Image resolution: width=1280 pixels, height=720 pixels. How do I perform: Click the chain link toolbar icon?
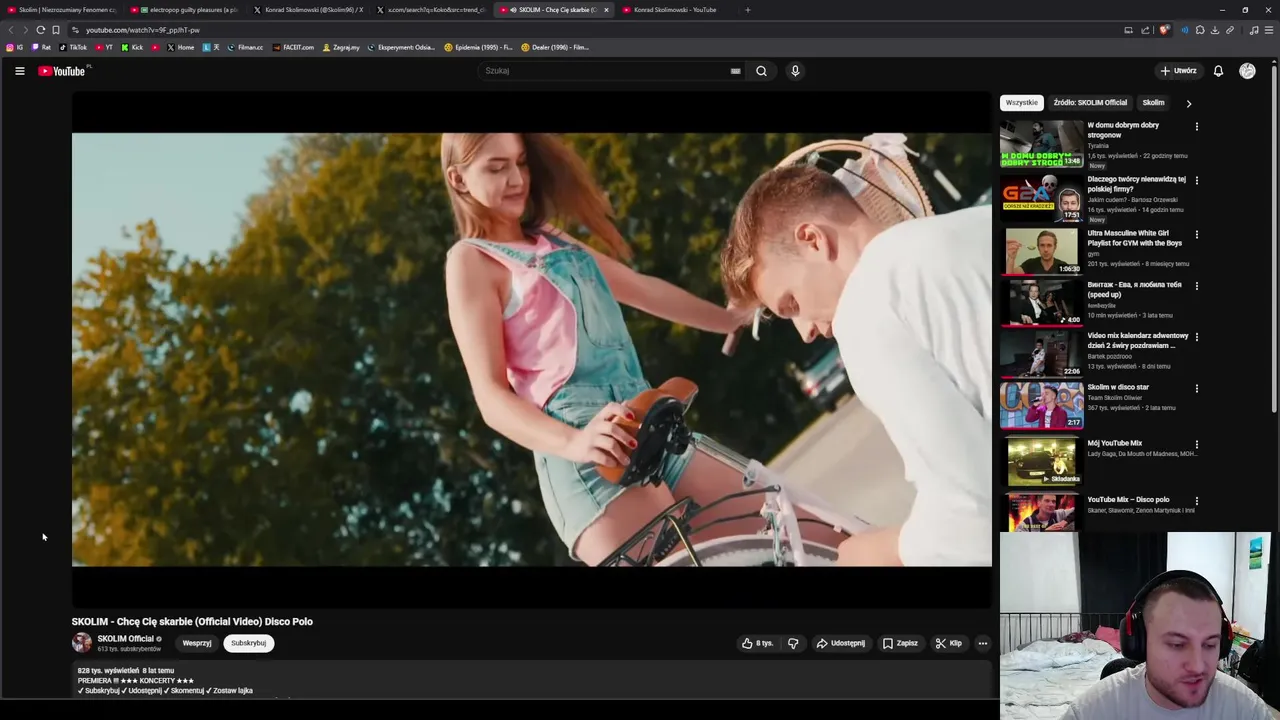(x=1230, y=30)
